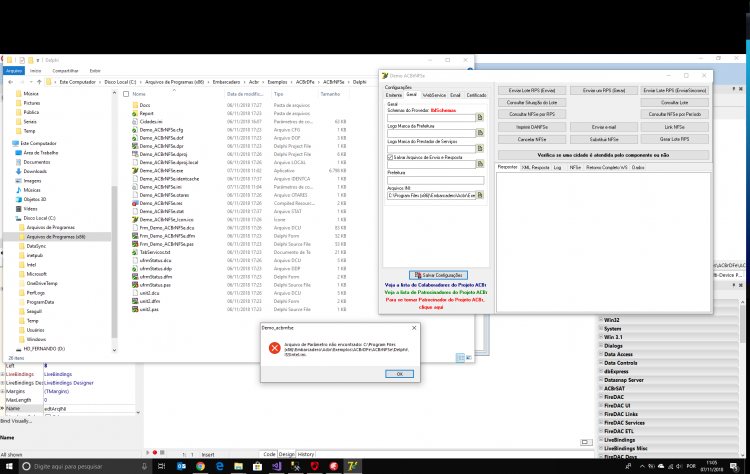Viewport: 750px width, 474px height.
Task: Click Salvar Configurações button
Action: [439, 275]
